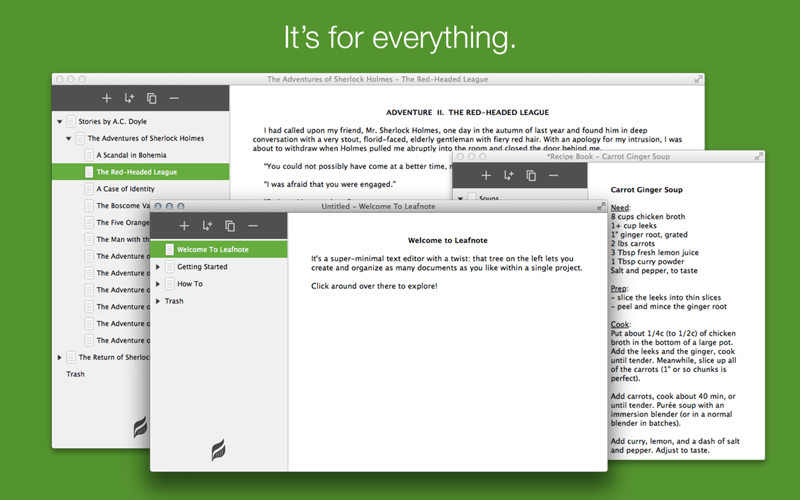Add child document in Welcome To Leafnote window

click(207, 226)
